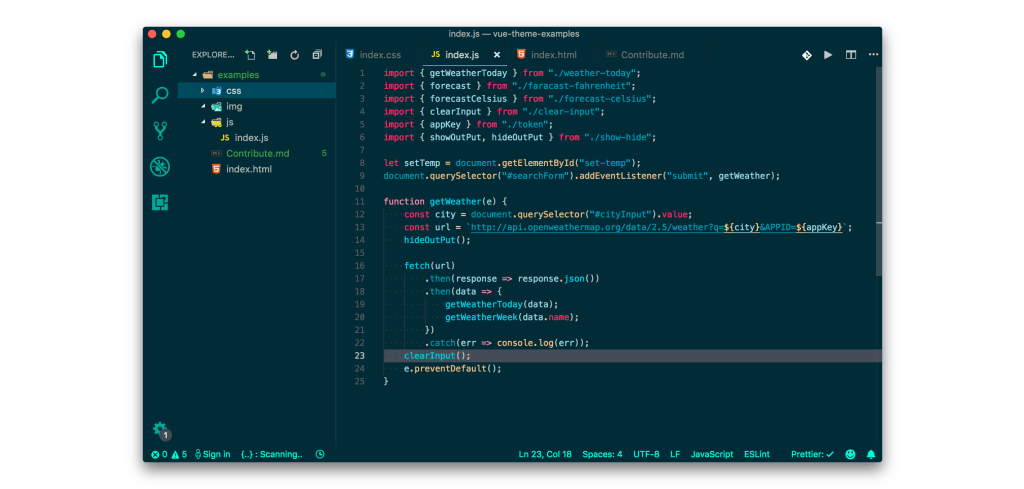
Task: Click Sign in on the status bar
Action: tap(212, 454)
